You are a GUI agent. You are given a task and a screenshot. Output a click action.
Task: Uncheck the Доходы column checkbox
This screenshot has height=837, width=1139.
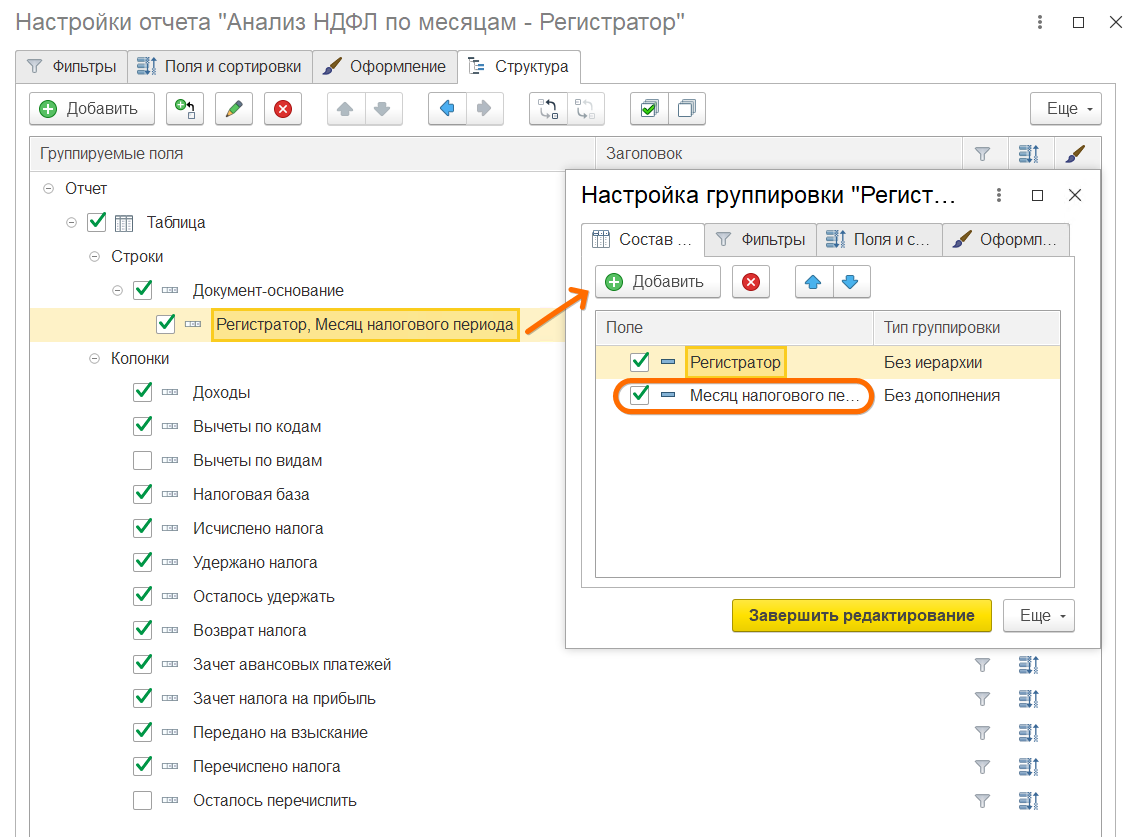pyautogui.click(x=142, y=393)
